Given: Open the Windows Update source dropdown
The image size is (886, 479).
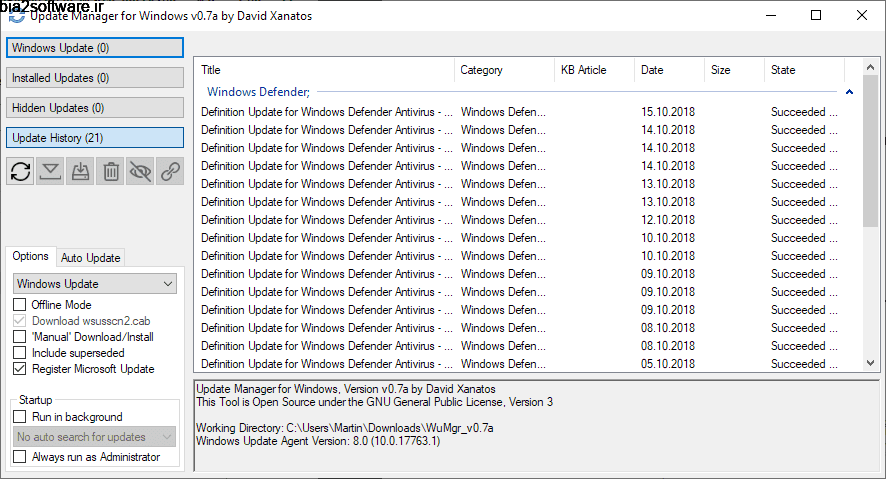Looking at the screenshot, I should pyautogui.click(x=95, y=284).
